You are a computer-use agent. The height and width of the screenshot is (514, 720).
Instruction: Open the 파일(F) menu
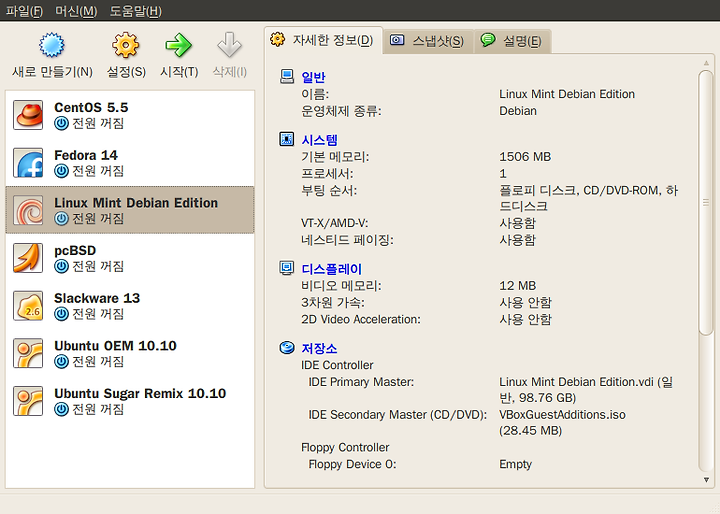(x=24, y=11)
